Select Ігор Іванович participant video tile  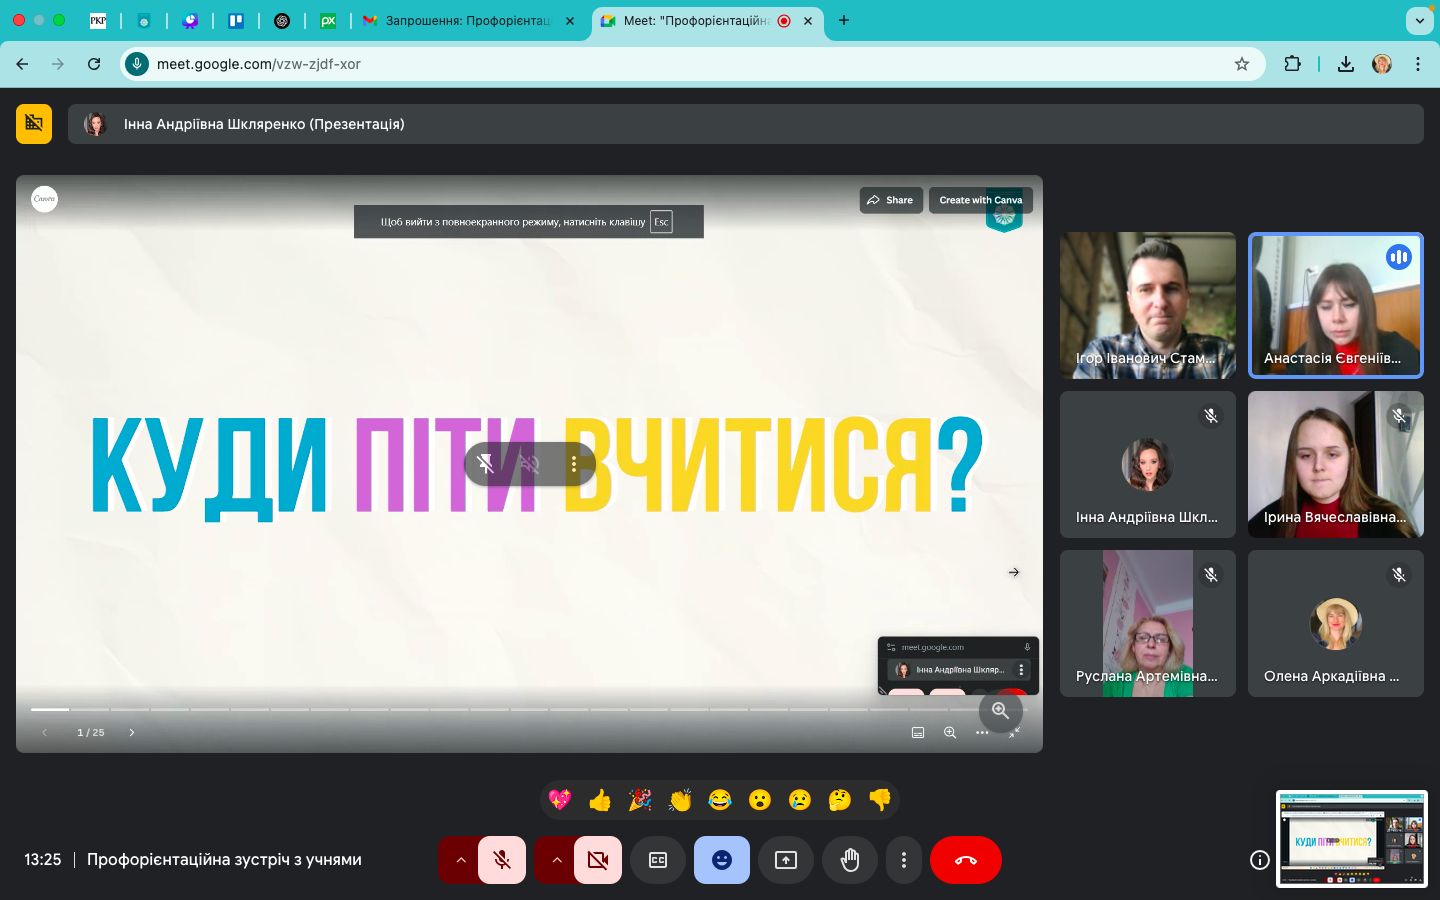click(x=1147, y=305)
